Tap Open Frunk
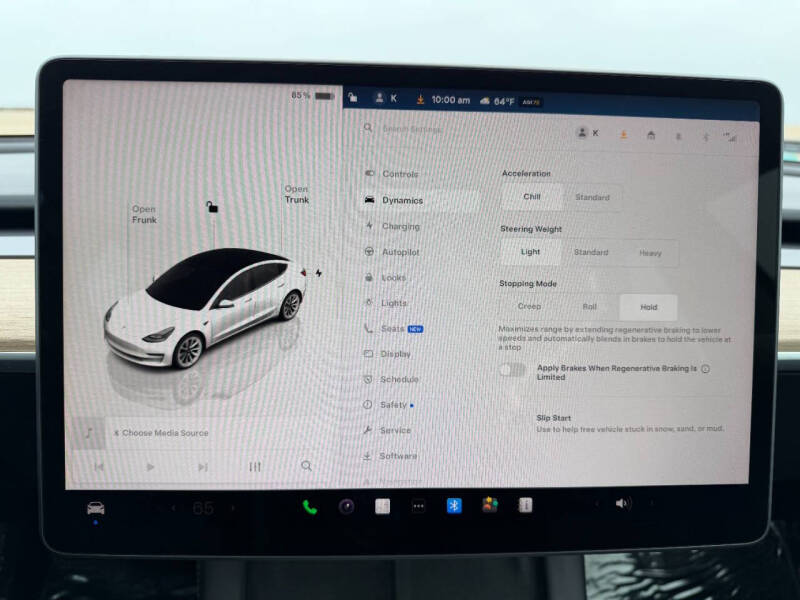800x600 pixels. (144, 214)
